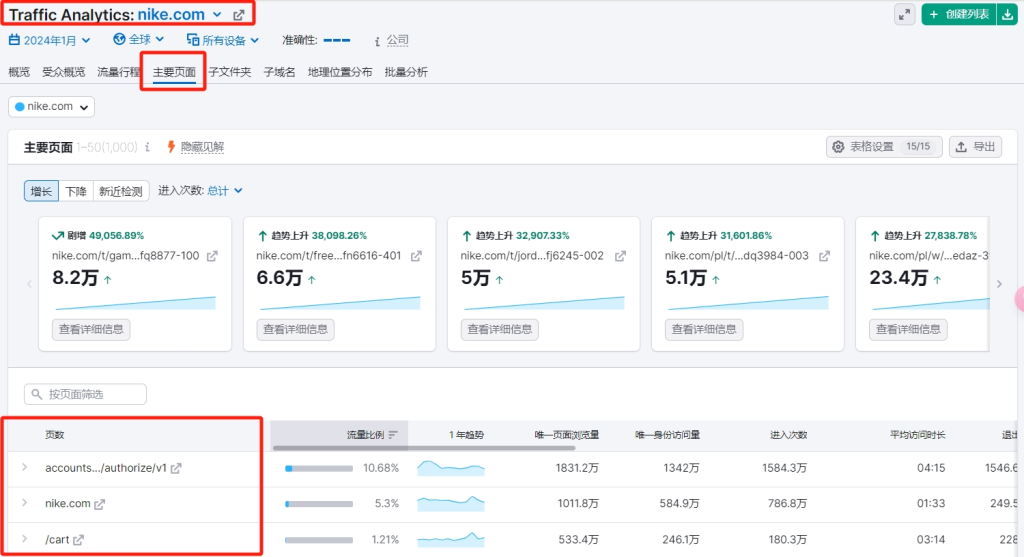This screenshot has height=557, width=1024.
Task: Expand the accounts.../authorize/v1 row
Action: click(24, 468)
